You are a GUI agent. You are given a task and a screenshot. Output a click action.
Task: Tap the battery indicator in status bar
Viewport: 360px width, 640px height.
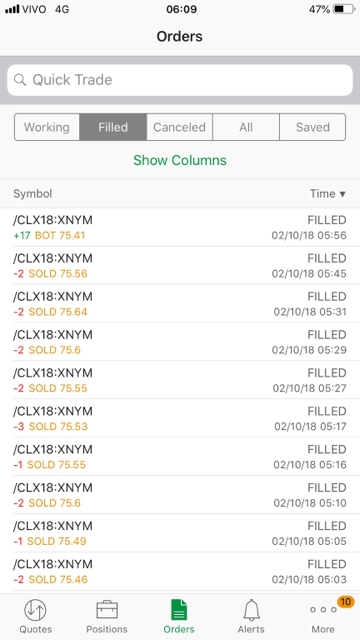click(x=344, y=9)
